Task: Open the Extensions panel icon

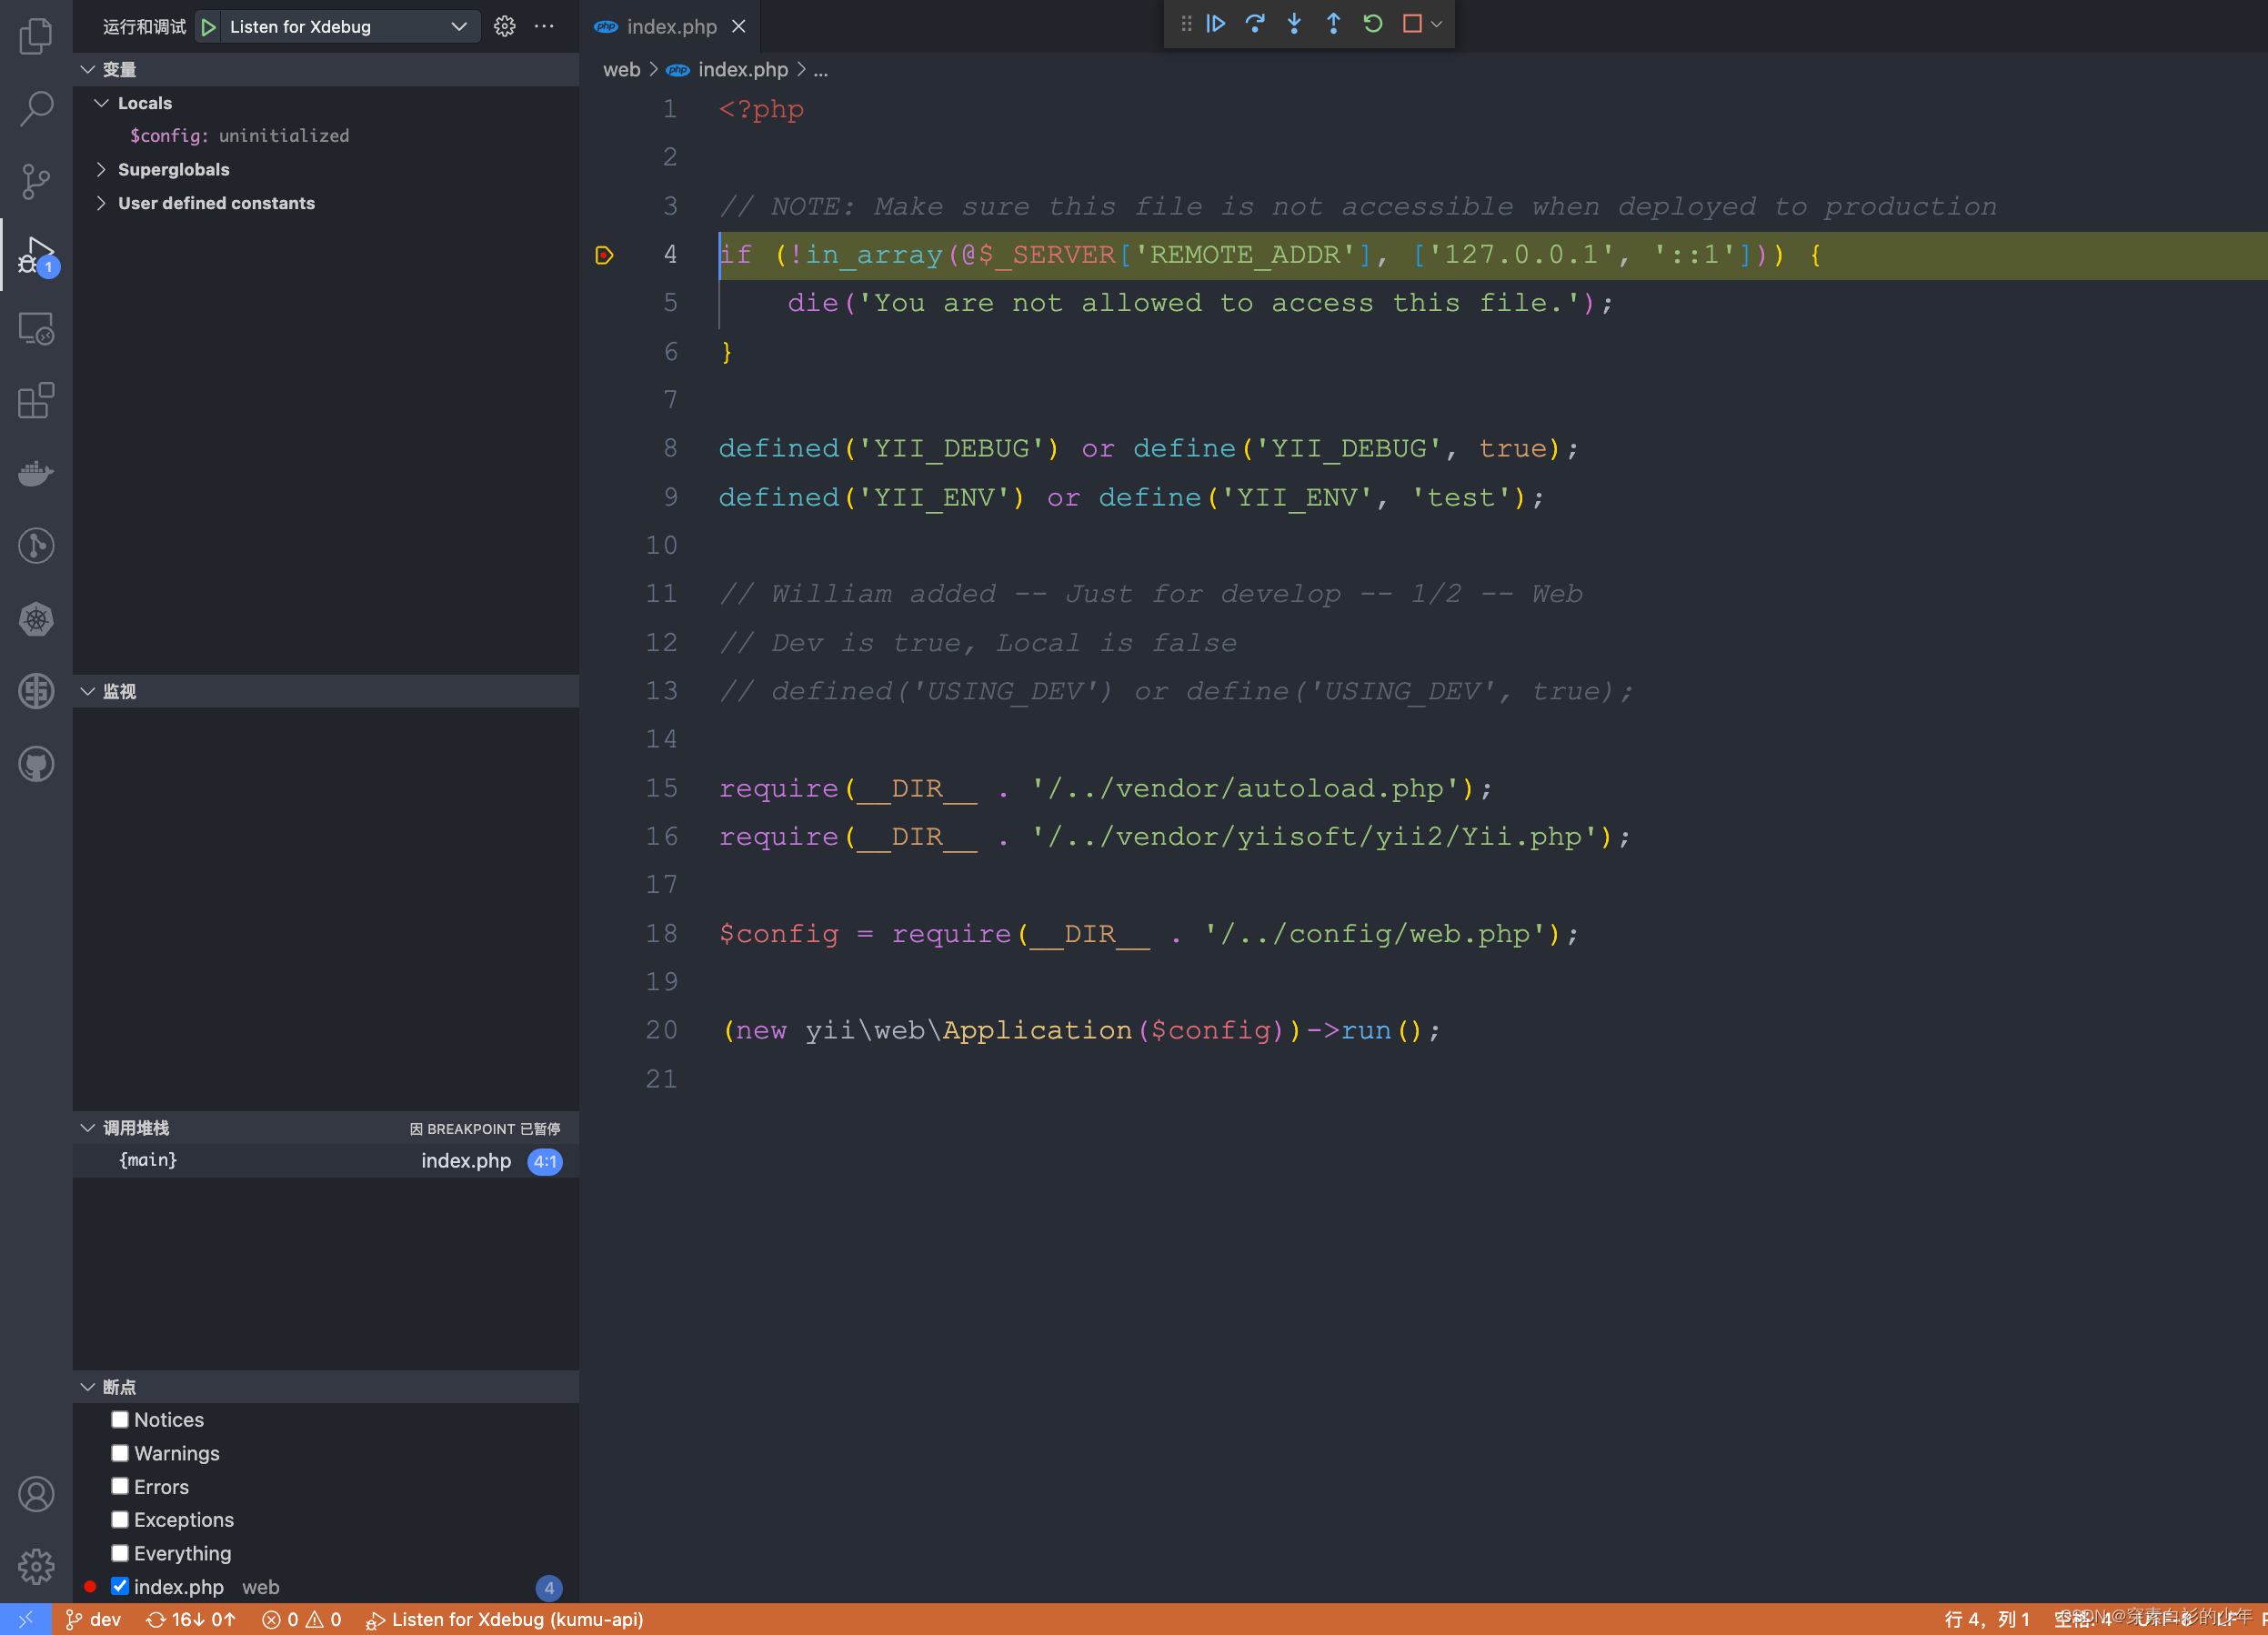Action: [36, 401]
